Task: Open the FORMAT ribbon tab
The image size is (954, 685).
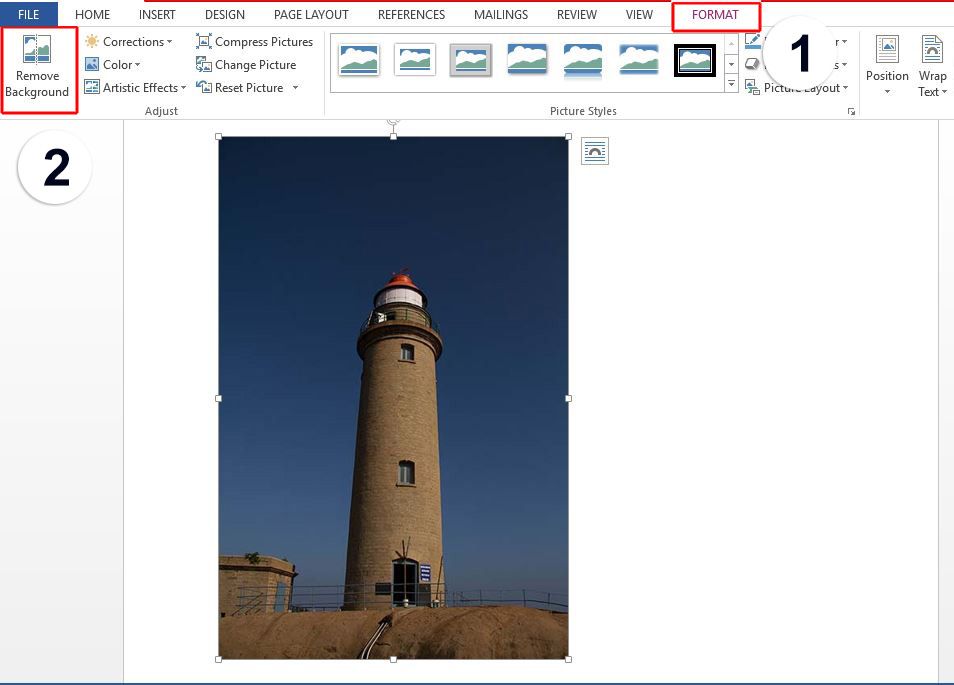Action: pos(716,14)
